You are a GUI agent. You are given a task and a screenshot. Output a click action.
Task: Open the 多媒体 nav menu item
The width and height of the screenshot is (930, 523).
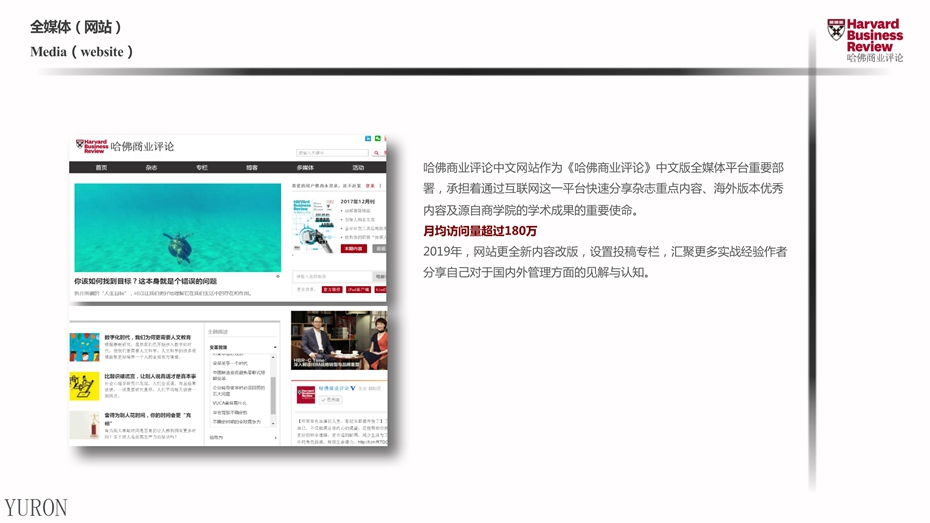coord(305,168)
